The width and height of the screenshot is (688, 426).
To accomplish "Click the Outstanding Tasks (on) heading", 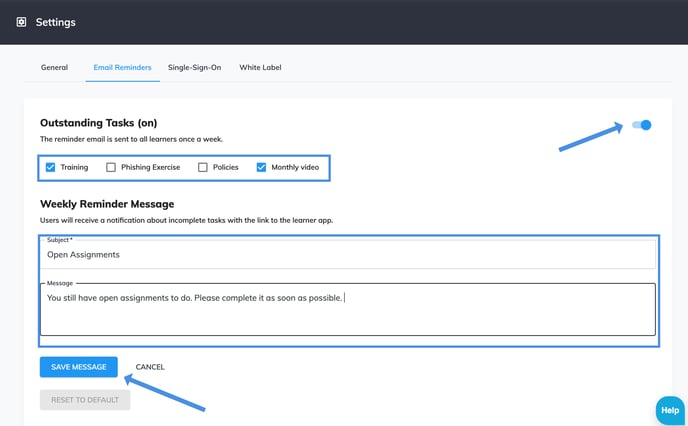I will [x=99, y=123].
